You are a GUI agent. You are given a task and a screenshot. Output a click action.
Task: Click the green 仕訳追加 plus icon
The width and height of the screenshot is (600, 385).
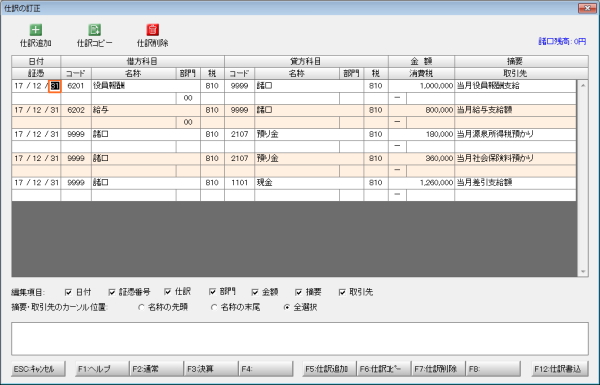click(x=36, y=30)
